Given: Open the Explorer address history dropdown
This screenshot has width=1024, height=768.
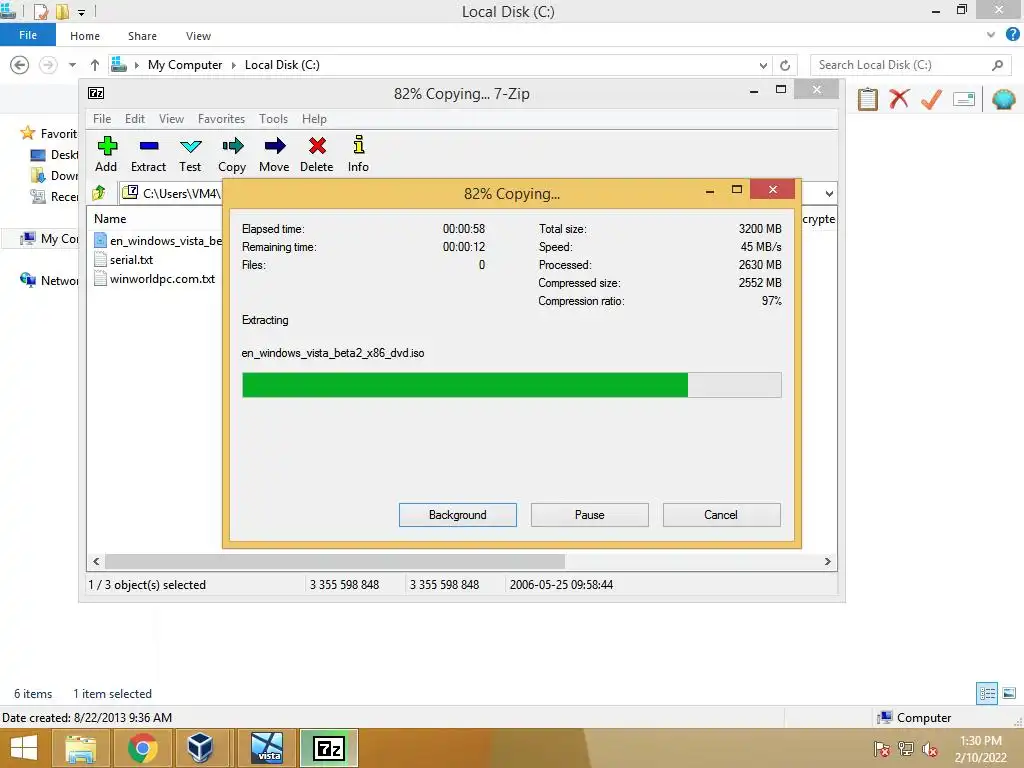Looking at the screenshot, I should pos(763,65).
